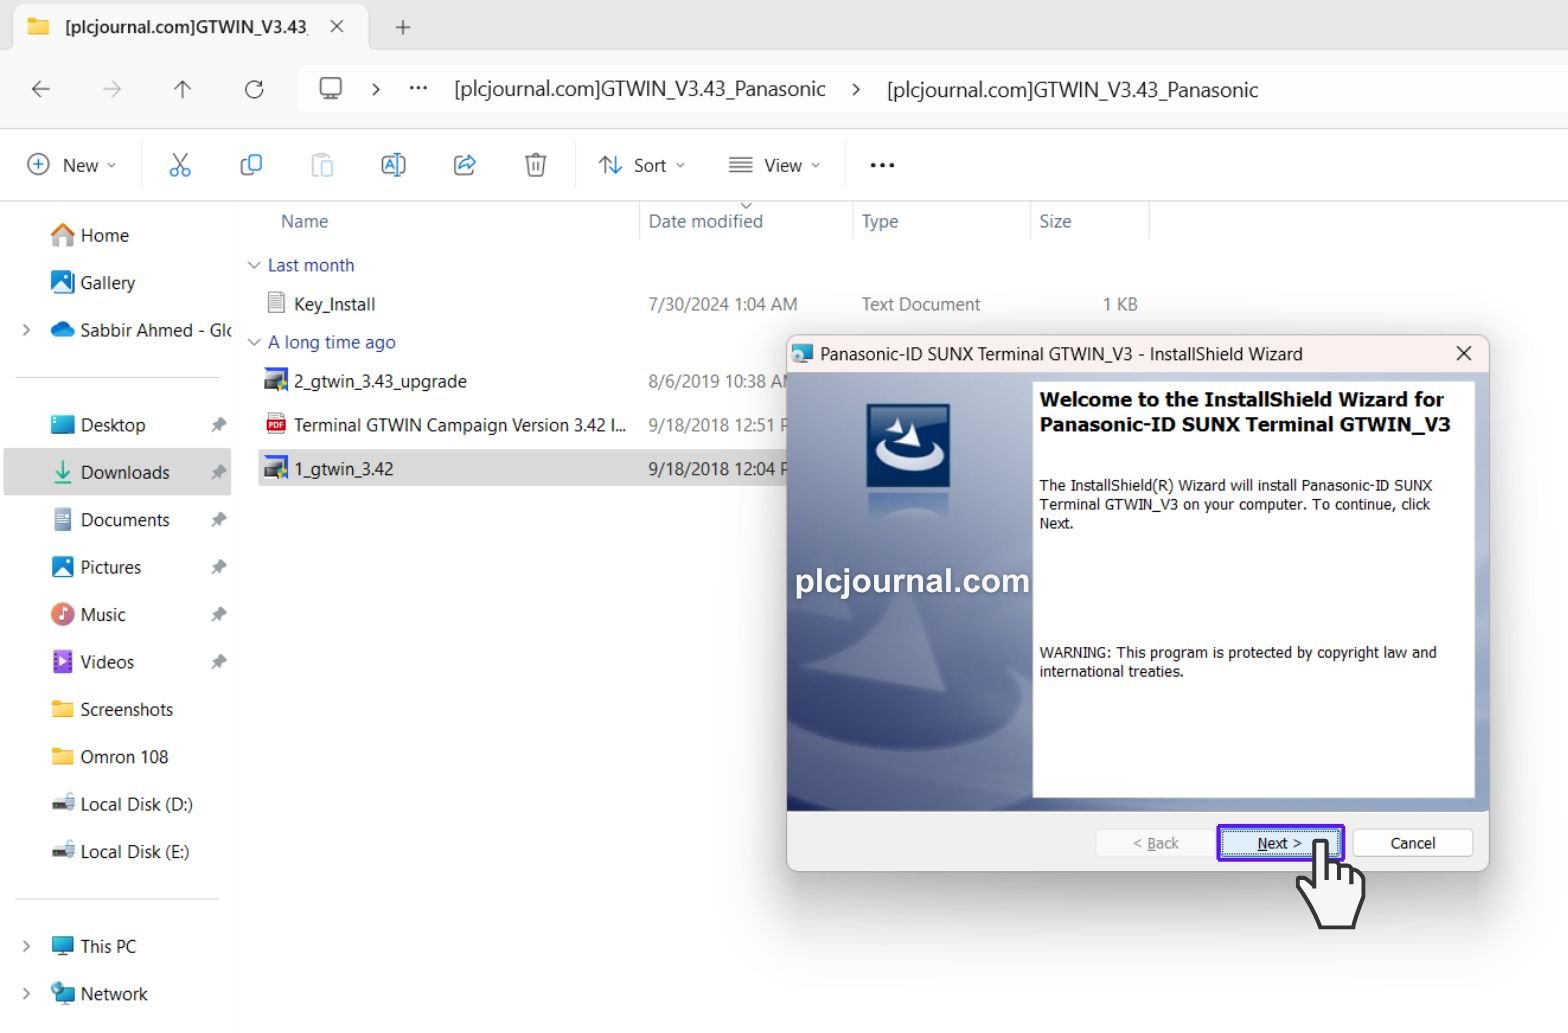Open a new tab with plus button
The height and width of the screenshot is (1033, 1568).
point(403,27)
